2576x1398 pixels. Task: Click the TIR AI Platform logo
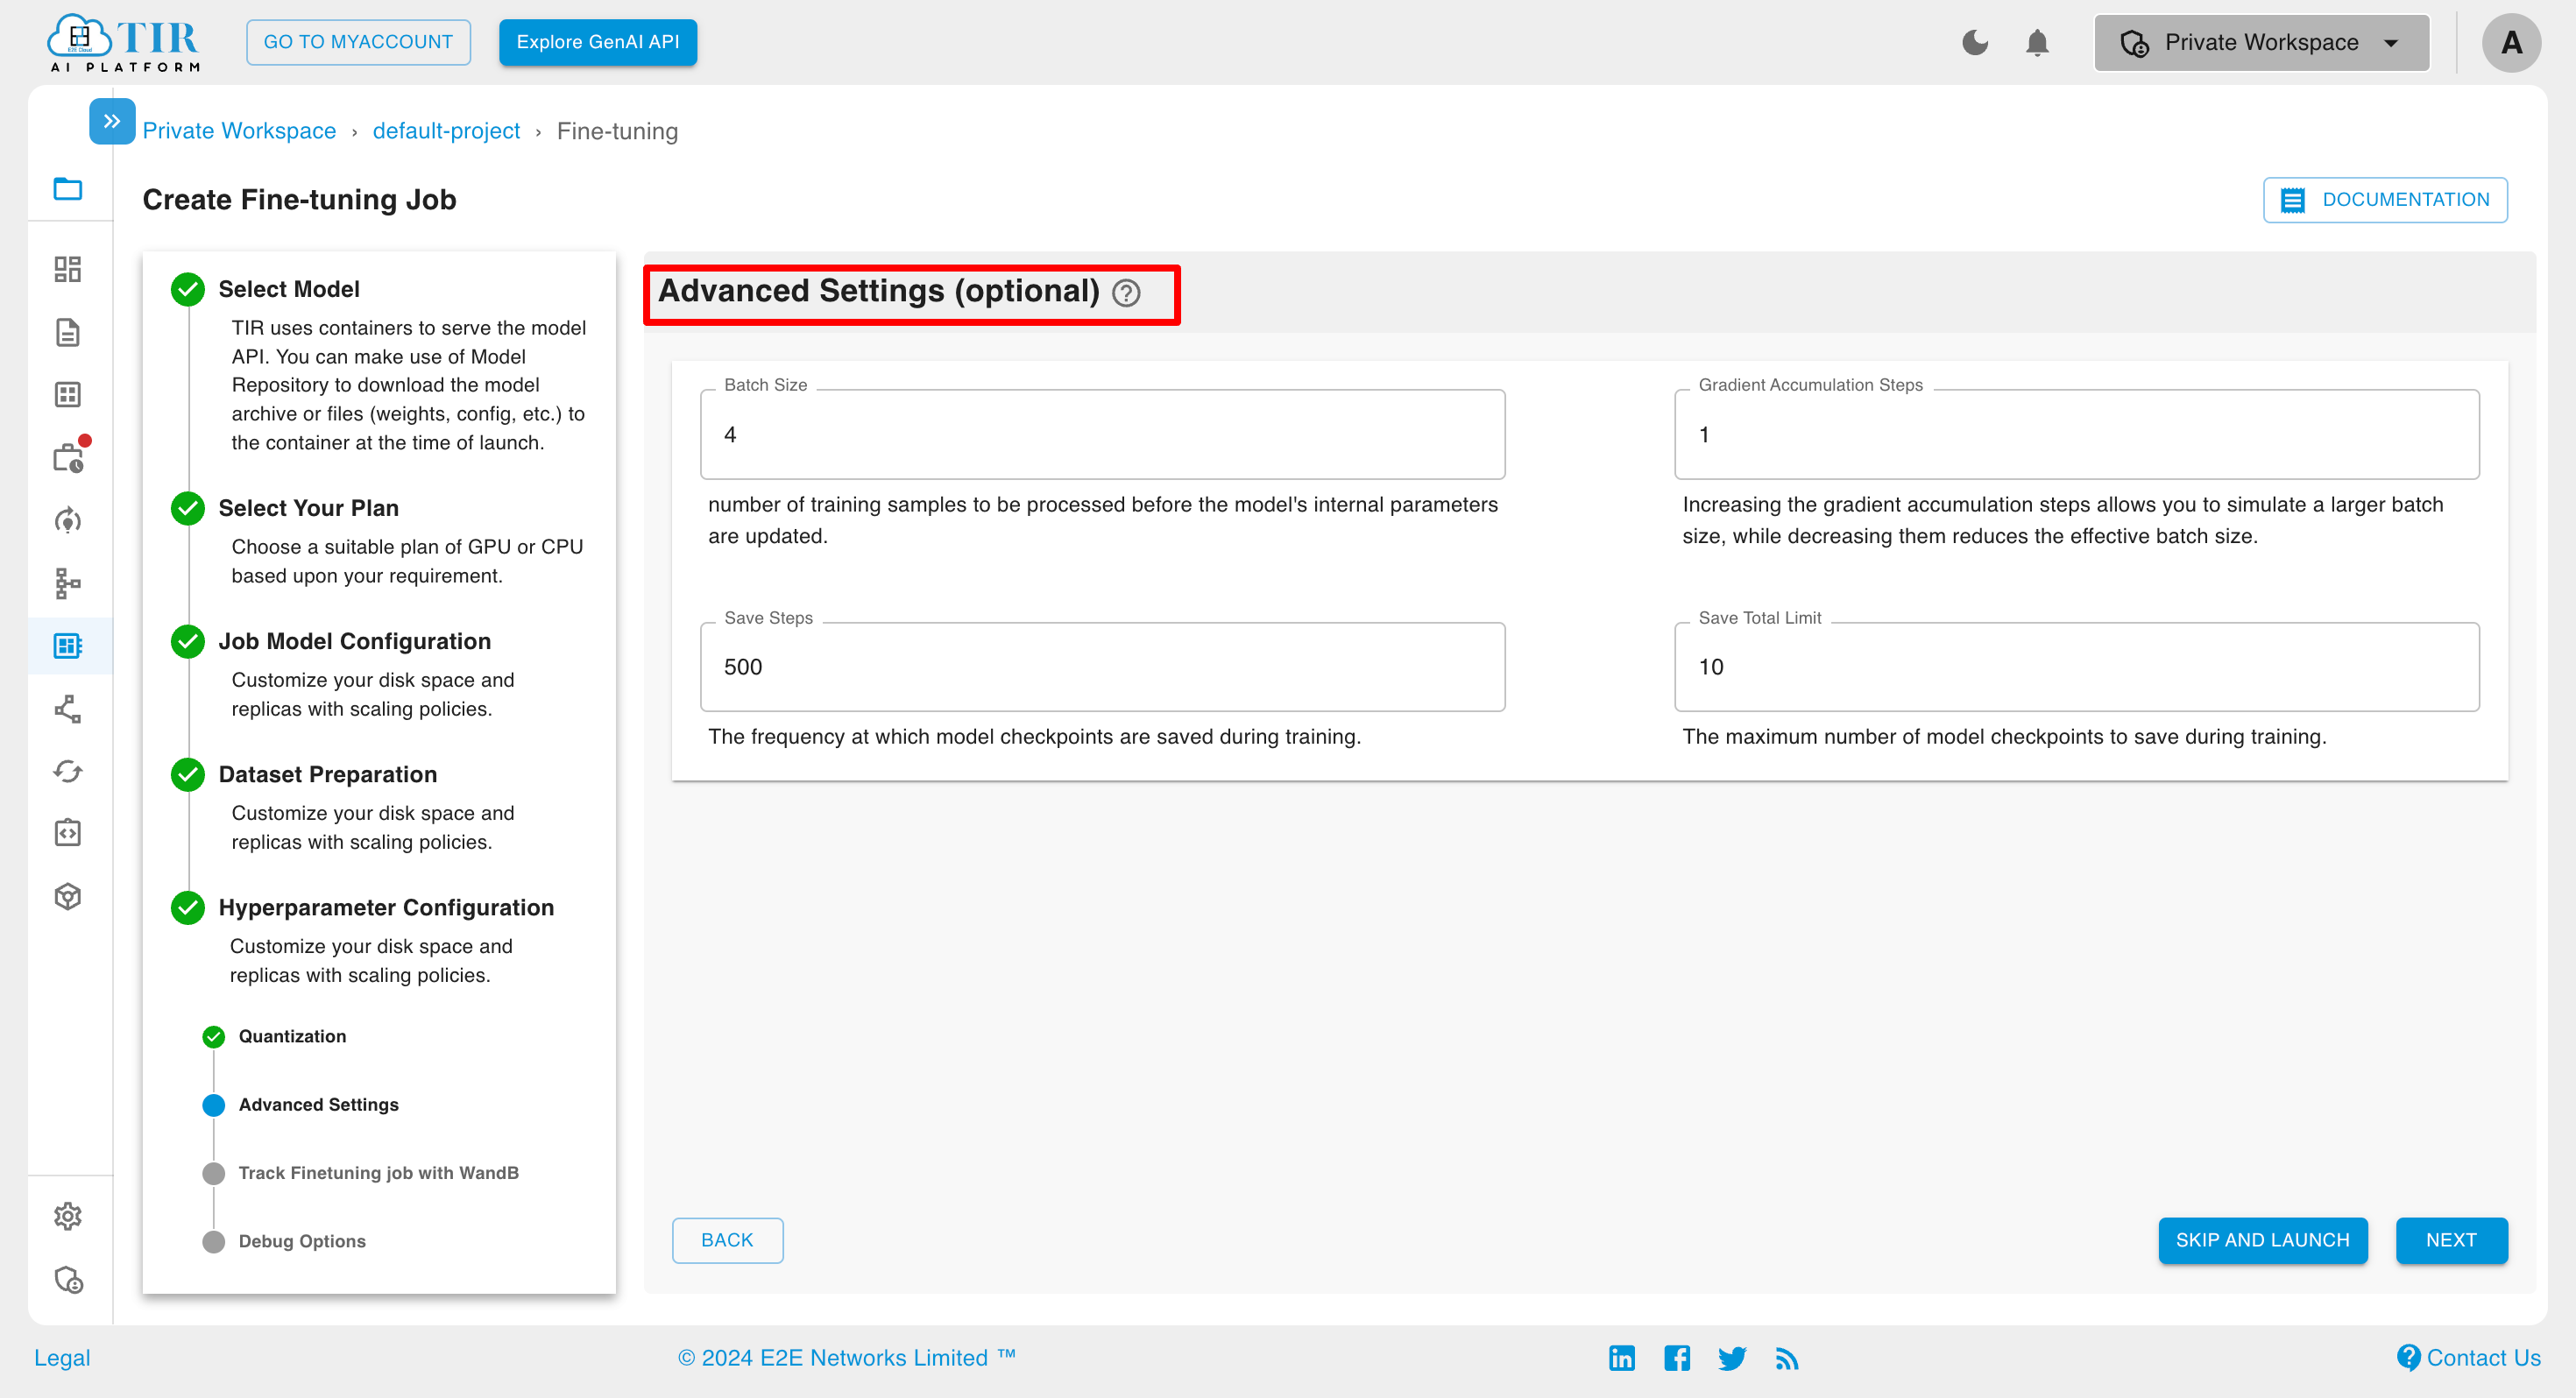point(124,42)
